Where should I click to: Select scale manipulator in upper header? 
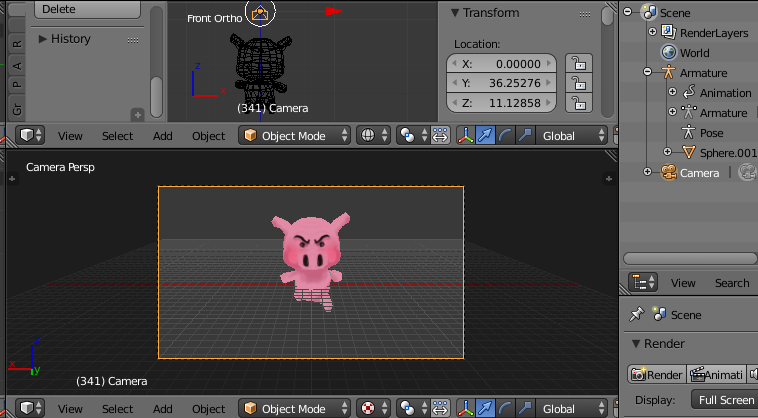point(525,136)
